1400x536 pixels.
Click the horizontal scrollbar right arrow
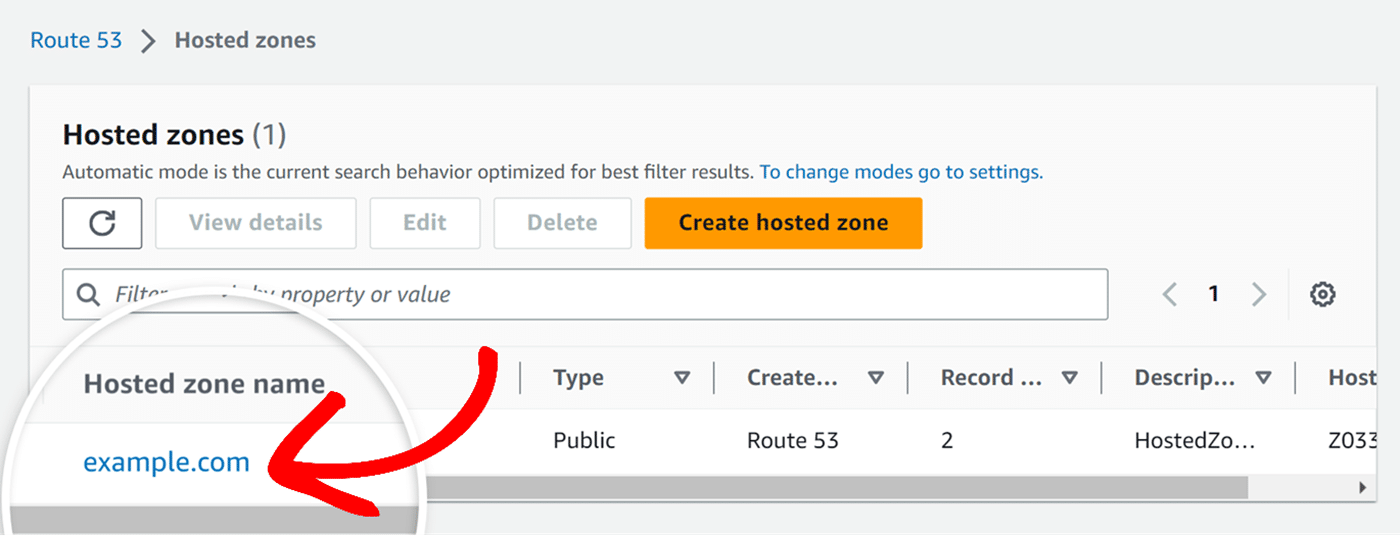(1361, 488)
